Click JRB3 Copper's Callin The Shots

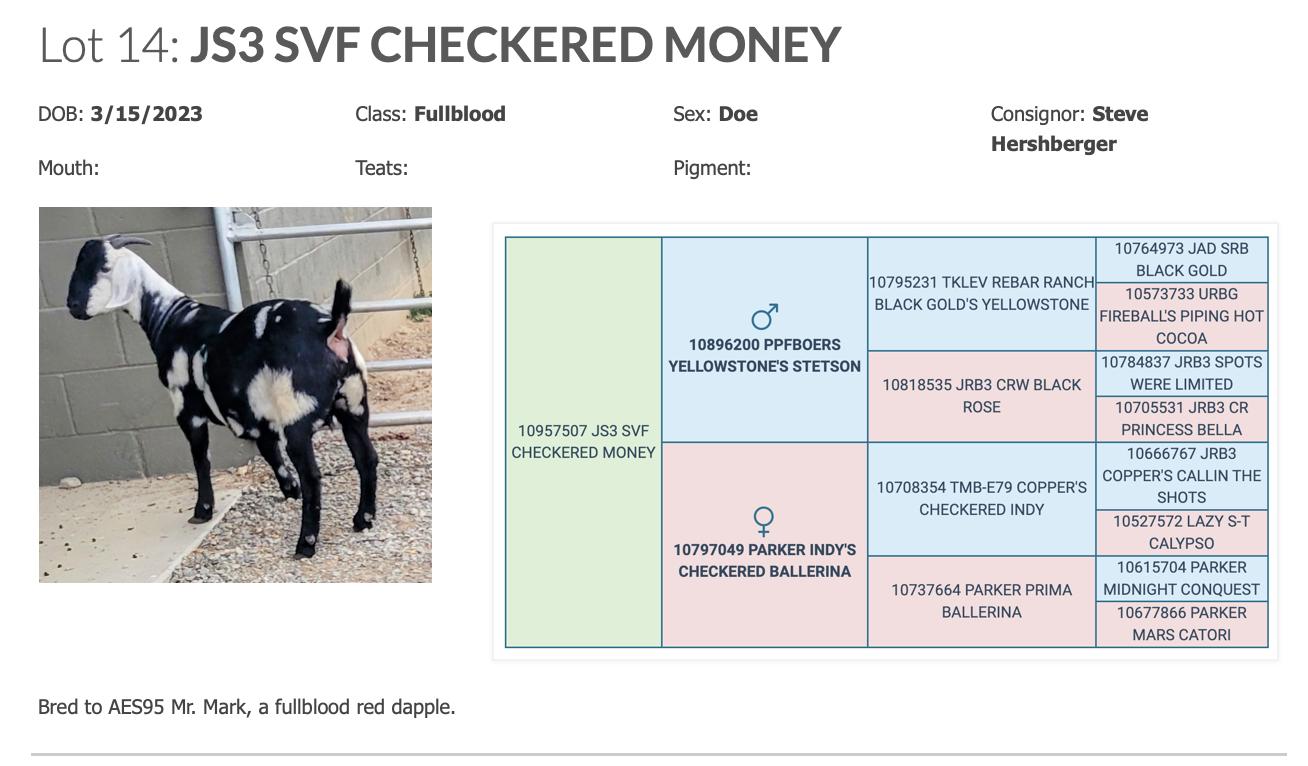(1181, 475)
